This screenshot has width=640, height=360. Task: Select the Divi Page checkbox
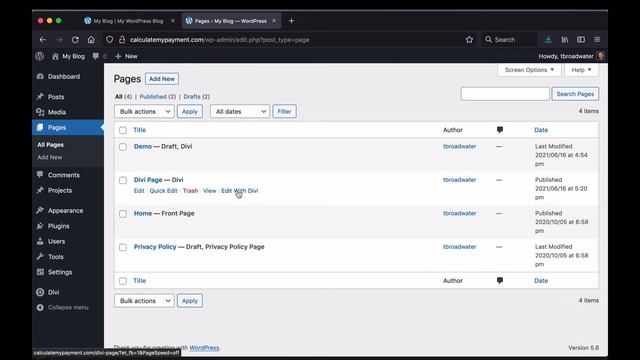tap(123, 180)
